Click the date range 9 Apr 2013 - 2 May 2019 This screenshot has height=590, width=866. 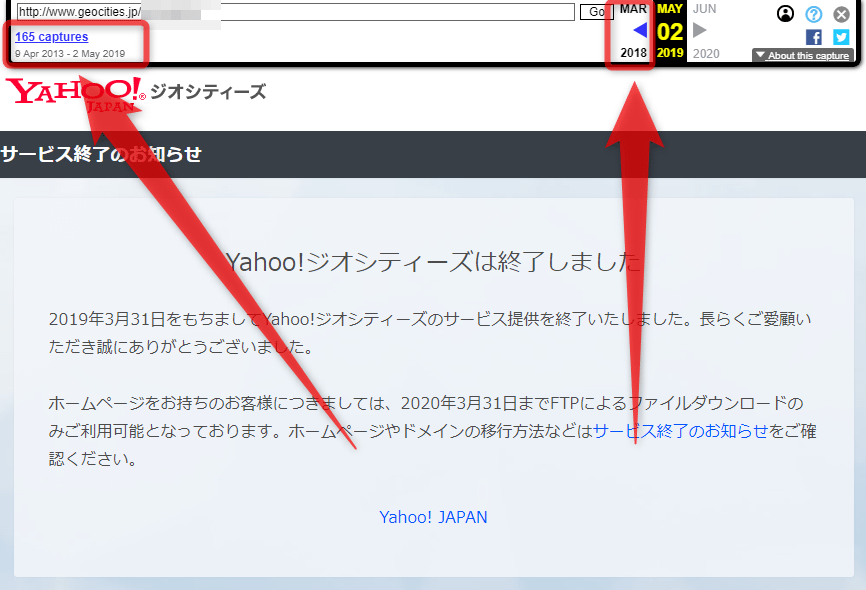pyautogui.click(x=70, y=54)
